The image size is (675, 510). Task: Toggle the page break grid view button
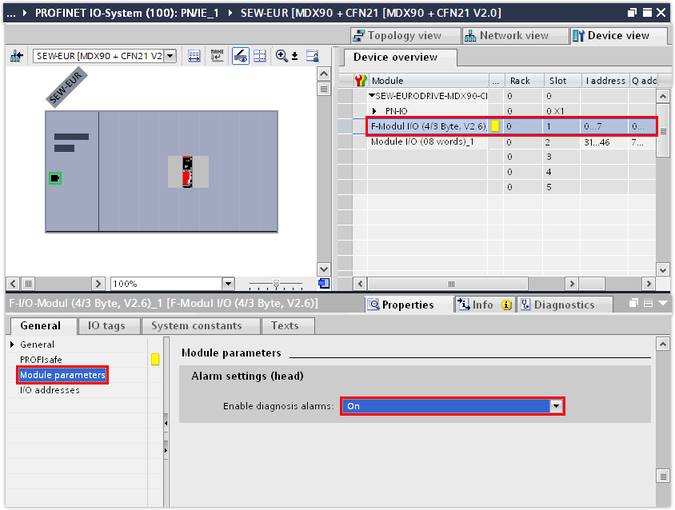click(x=260, y=57)
